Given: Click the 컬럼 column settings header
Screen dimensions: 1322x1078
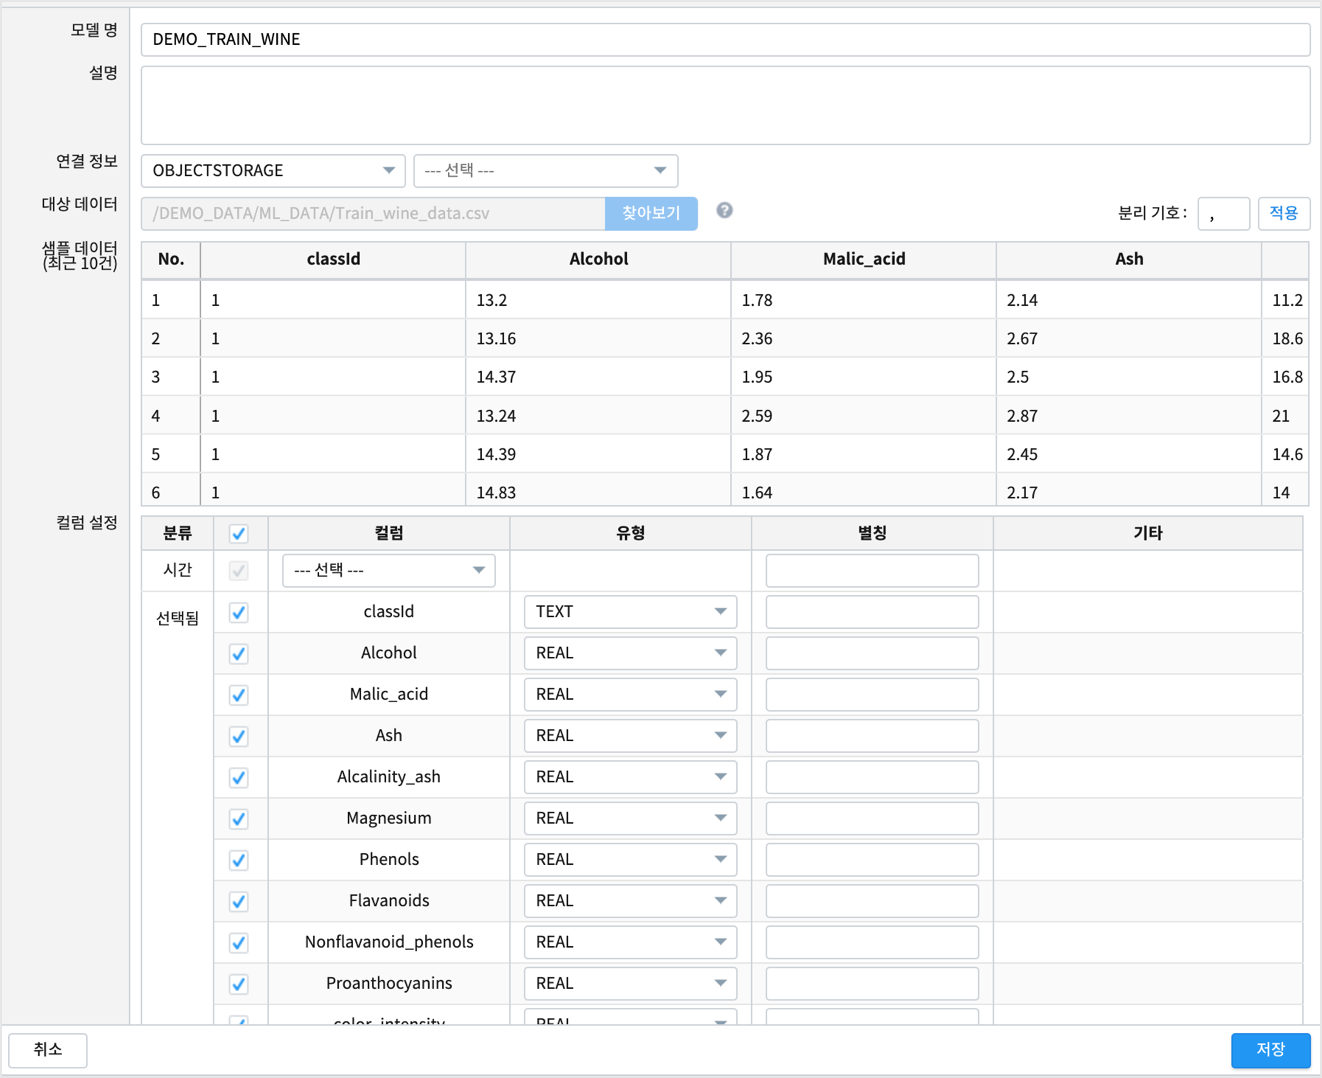Looking at the screenshot, I should (389, 533).
